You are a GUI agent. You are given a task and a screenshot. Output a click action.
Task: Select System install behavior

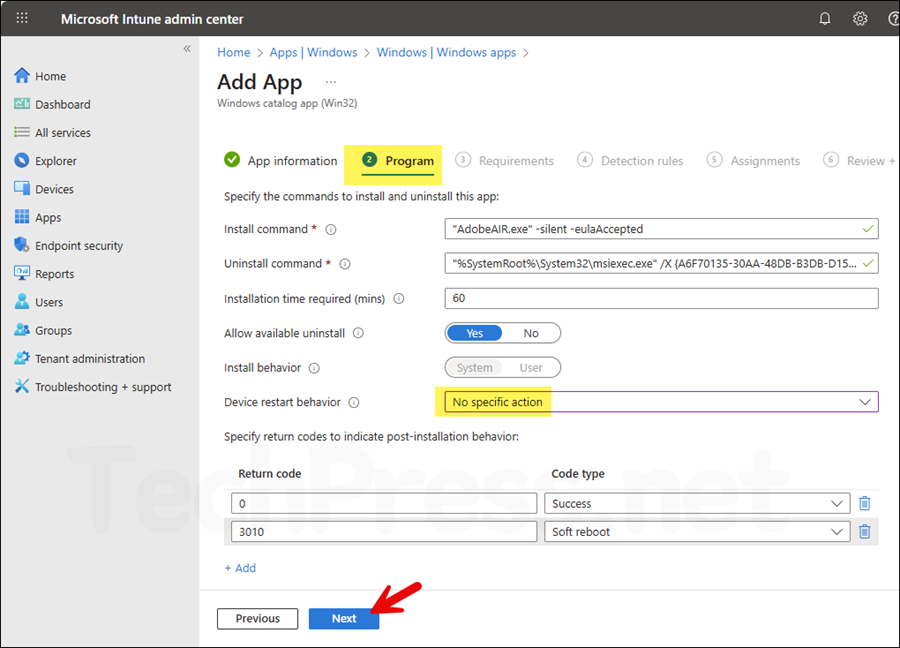coord(475,367)
